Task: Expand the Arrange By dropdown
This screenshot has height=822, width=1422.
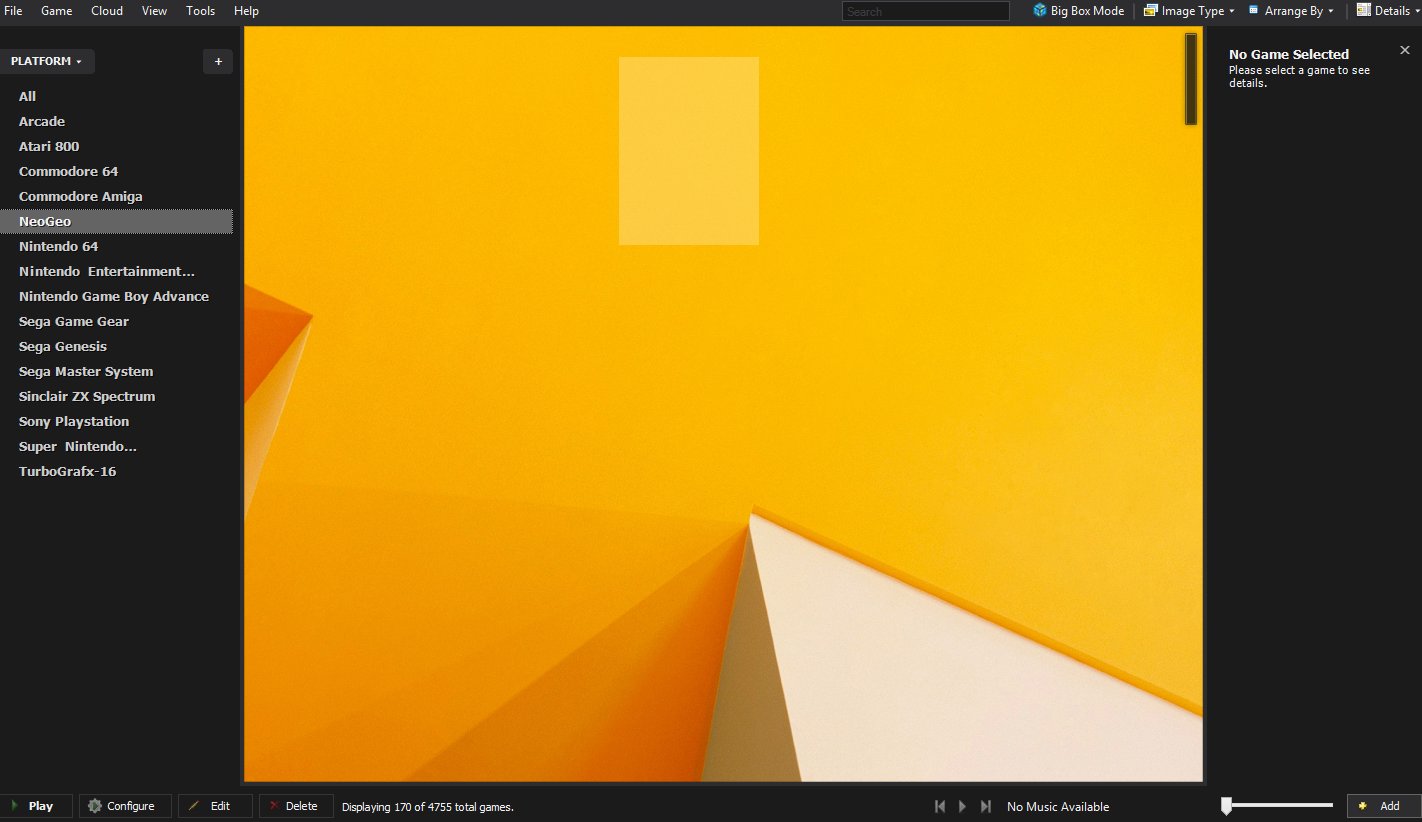Action: pos(1291,11)
